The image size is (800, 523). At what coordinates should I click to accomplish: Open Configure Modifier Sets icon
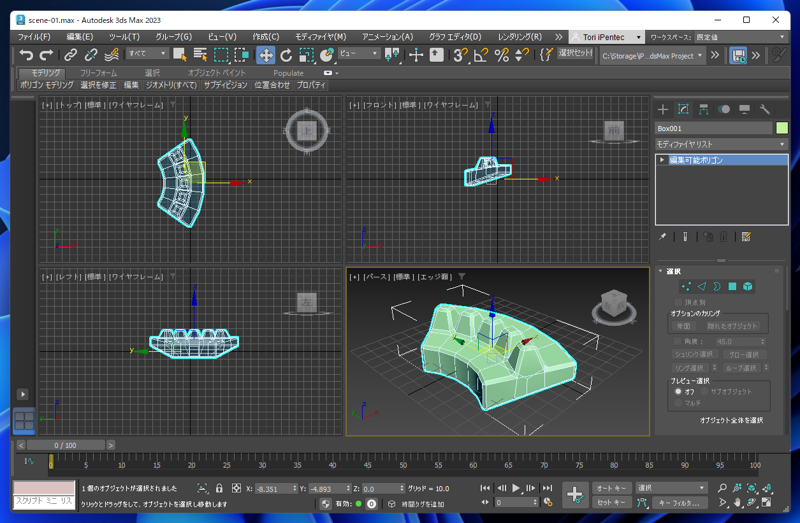click(x=746, y=237)
